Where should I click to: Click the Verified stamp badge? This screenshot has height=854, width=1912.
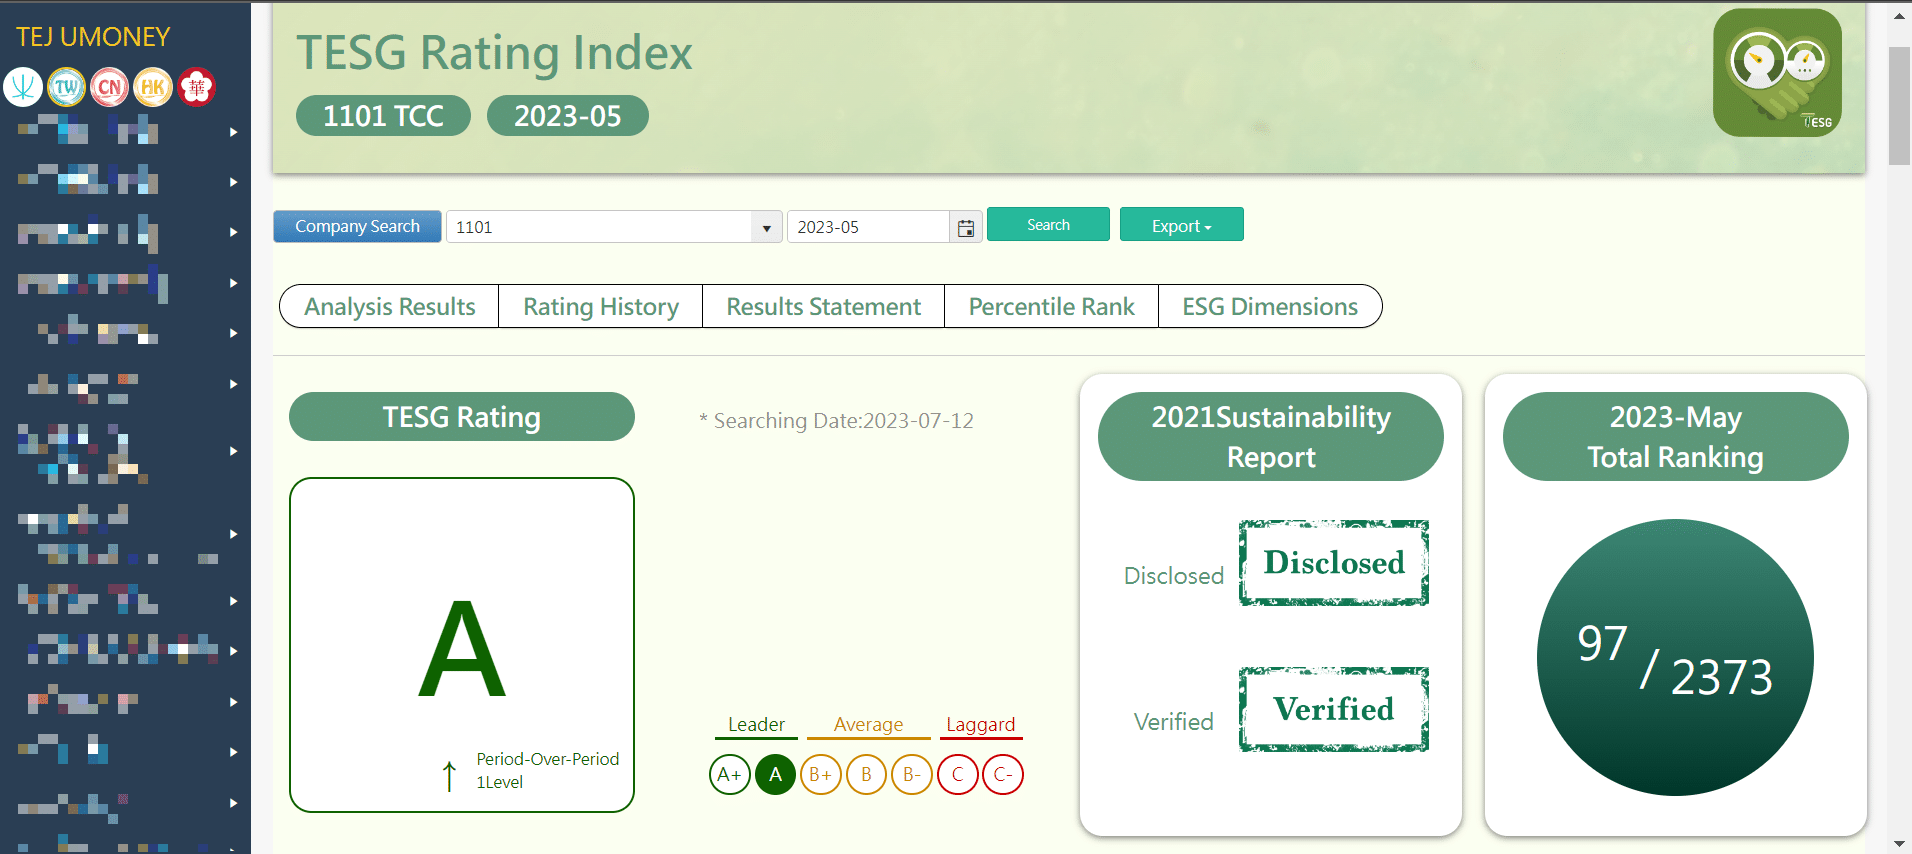1334,709
